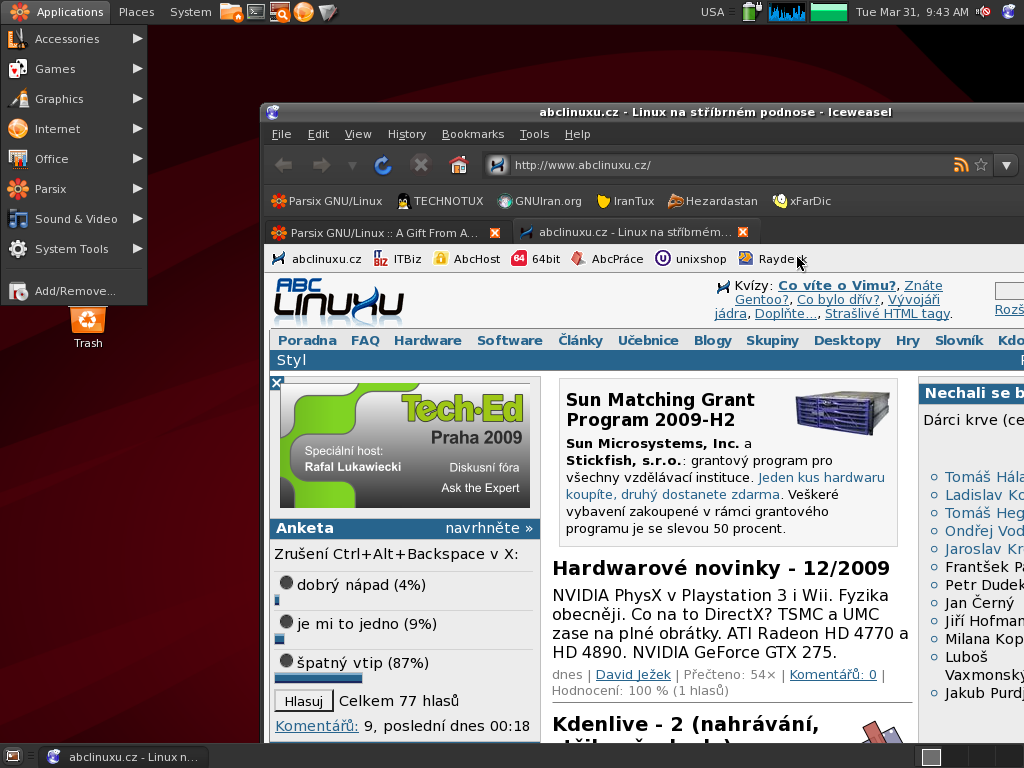The image size is (1024, 768).
Task: Open the Hezardastan bookmark
Action: (x=712, y=201)
